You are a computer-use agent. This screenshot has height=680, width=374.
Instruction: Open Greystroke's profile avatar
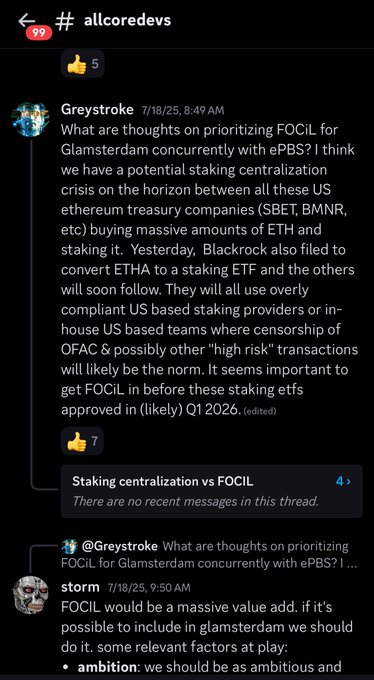pos(30,120)
